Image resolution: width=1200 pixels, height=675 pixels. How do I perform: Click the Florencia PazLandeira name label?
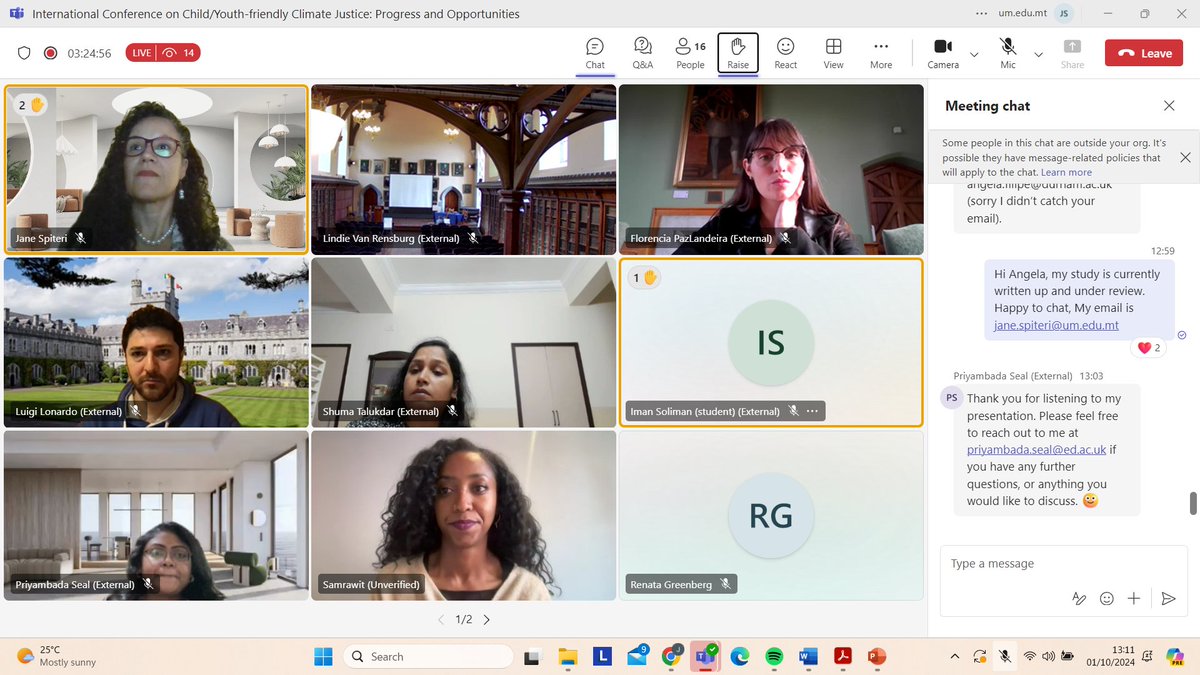pos(700,239)
